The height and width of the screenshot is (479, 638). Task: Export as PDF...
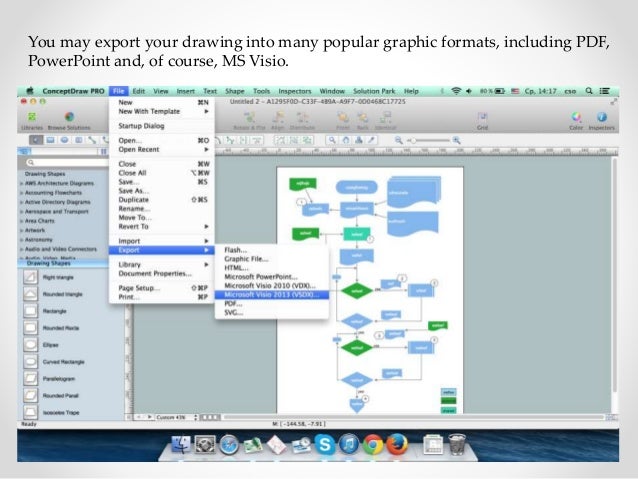(x=272, y=304)
